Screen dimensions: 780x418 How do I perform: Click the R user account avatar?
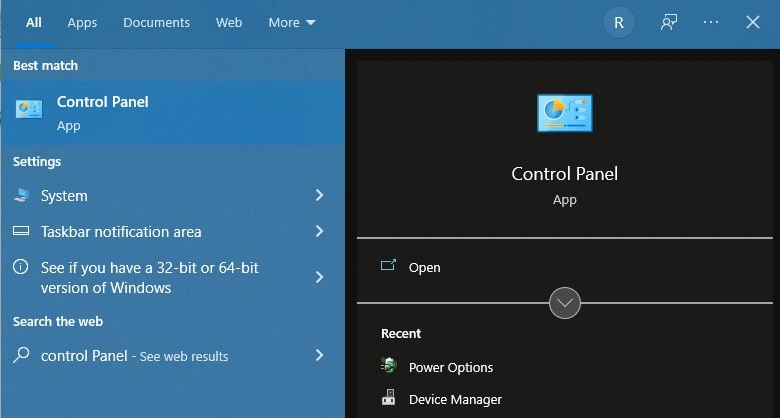click(x=619, y=22)
